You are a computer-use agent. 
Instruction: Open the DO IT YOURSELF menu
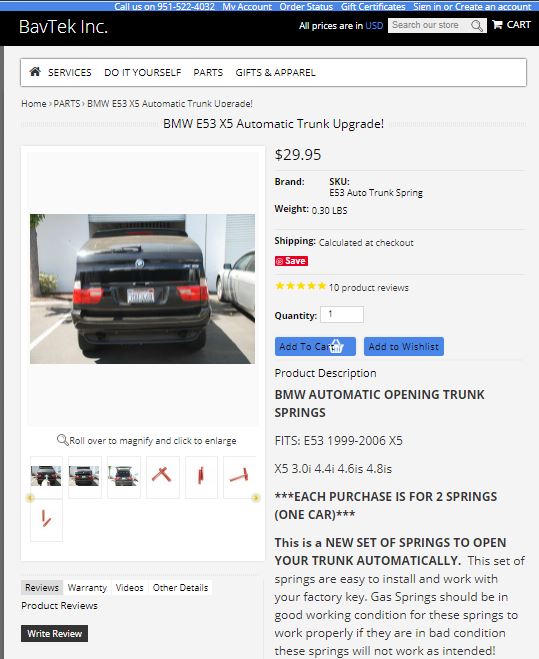[x=143, y=73]
